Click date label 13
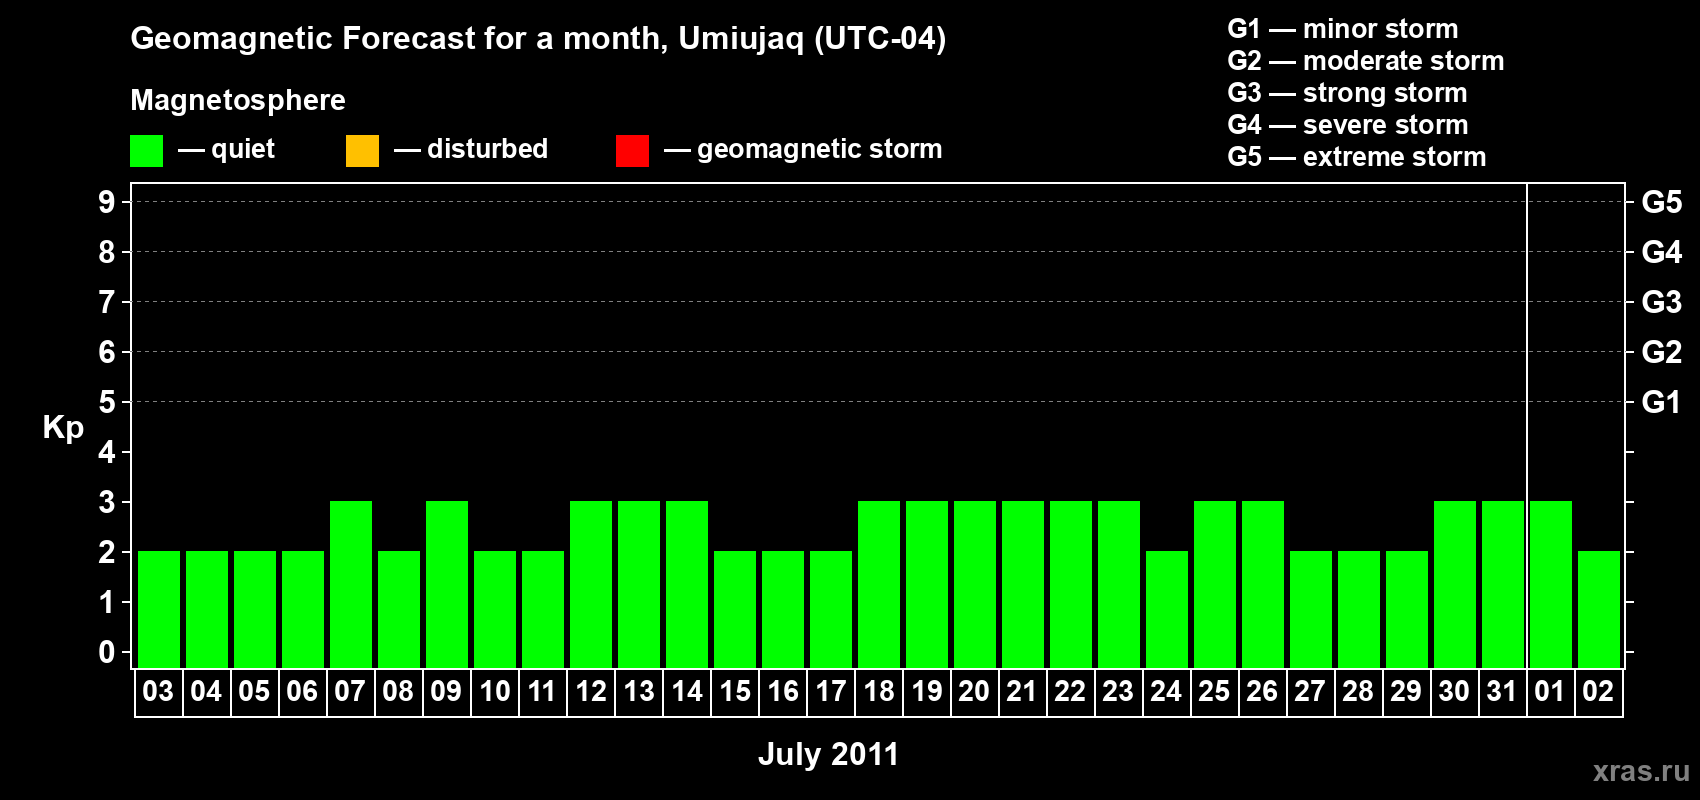Image resolution: width=1700 pixels, height=800 pixels. click(638, 691)
